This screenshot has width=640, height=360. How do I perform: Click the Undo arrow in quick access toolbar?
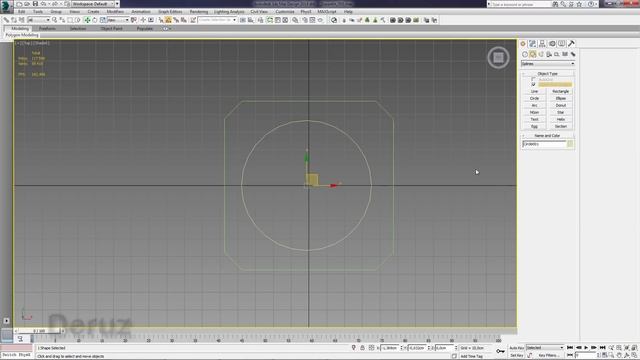tap(43, 4)
